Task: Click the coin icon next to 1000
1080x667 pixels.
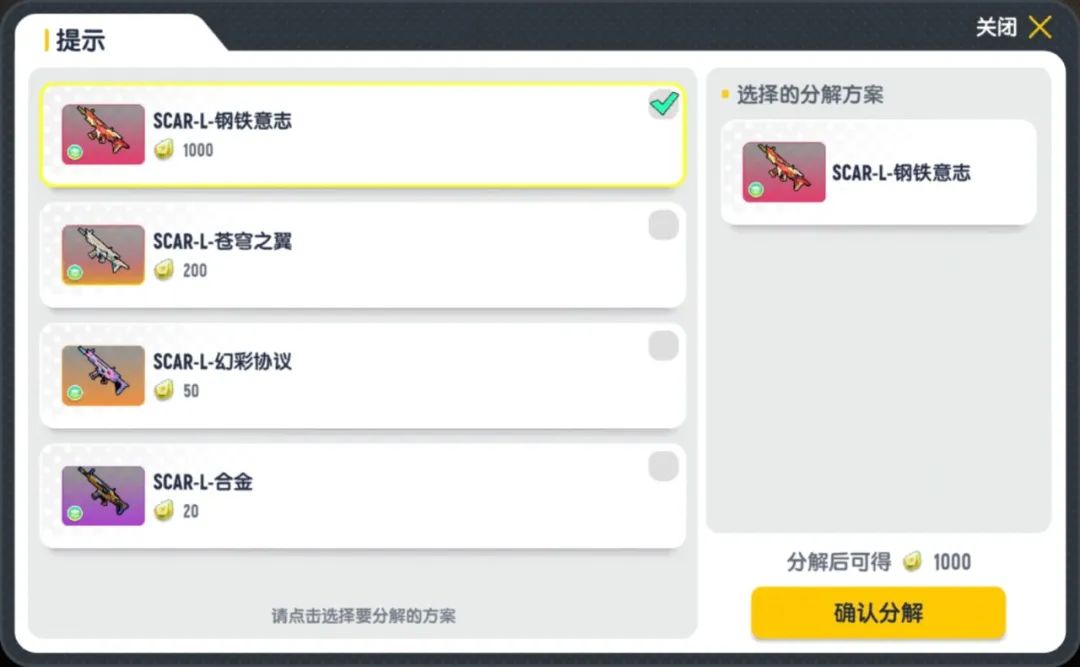Action: pos(165,150)
